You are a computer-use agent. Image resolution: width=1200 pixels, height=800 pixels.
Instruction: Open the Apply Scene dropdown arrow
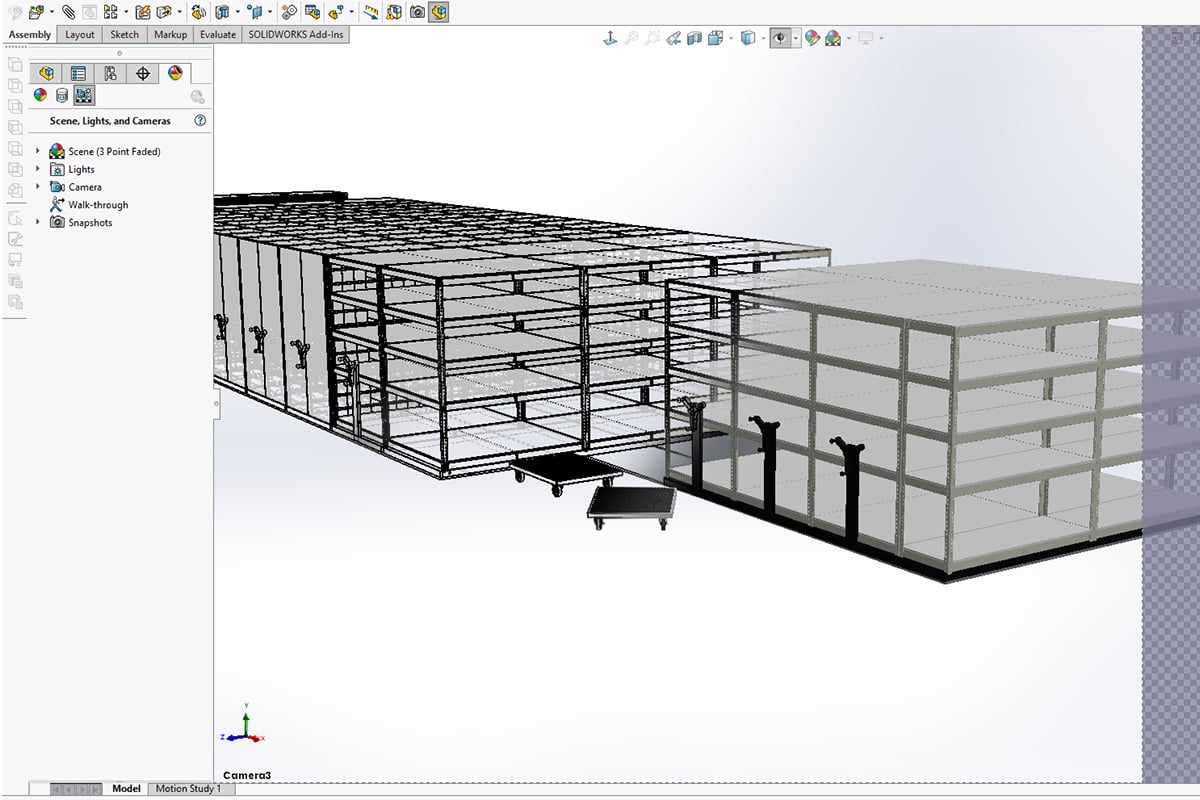(849, 38)
